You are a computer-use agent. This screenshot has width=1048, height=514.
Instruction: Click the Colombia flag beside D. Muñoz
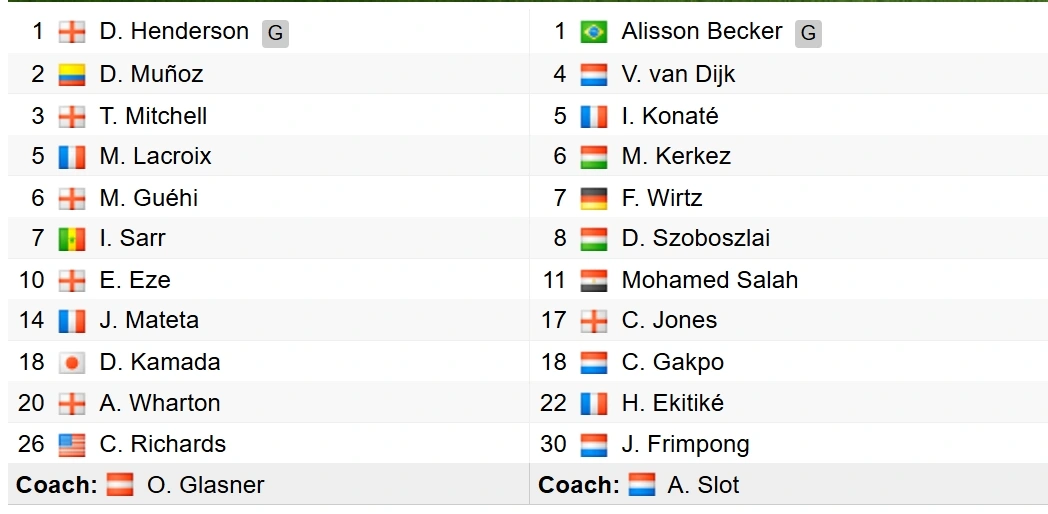pyautogui.click(x=72, y=74)
